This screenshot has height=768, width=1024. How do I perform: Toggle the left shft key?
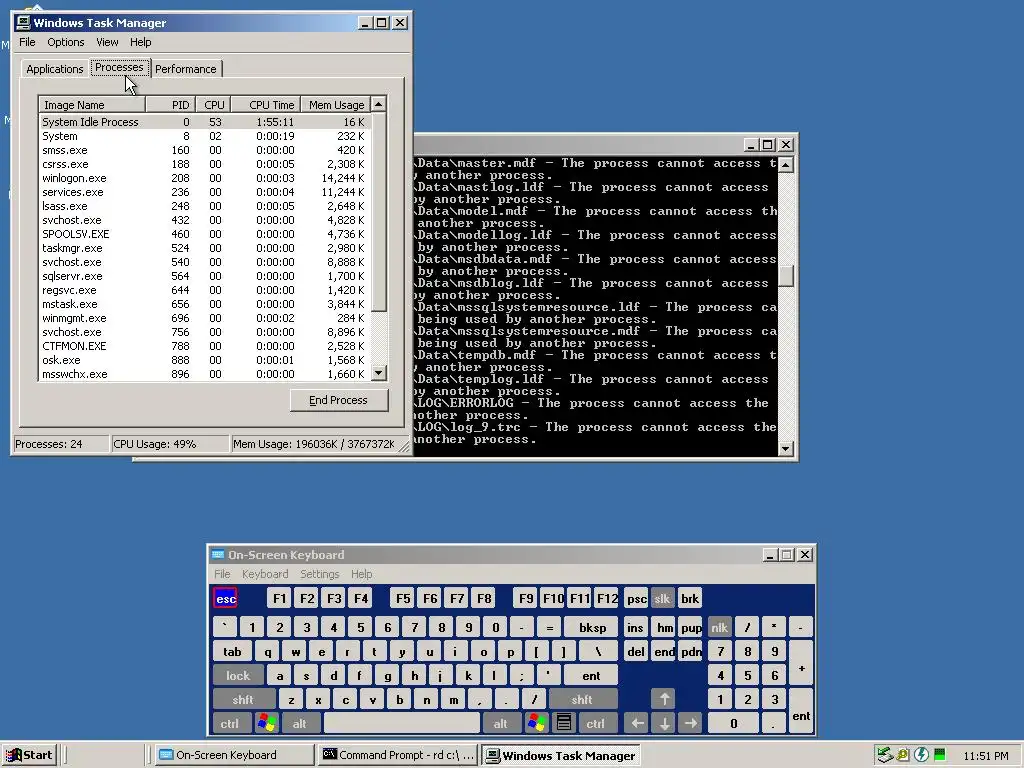(x=243, y=699)
